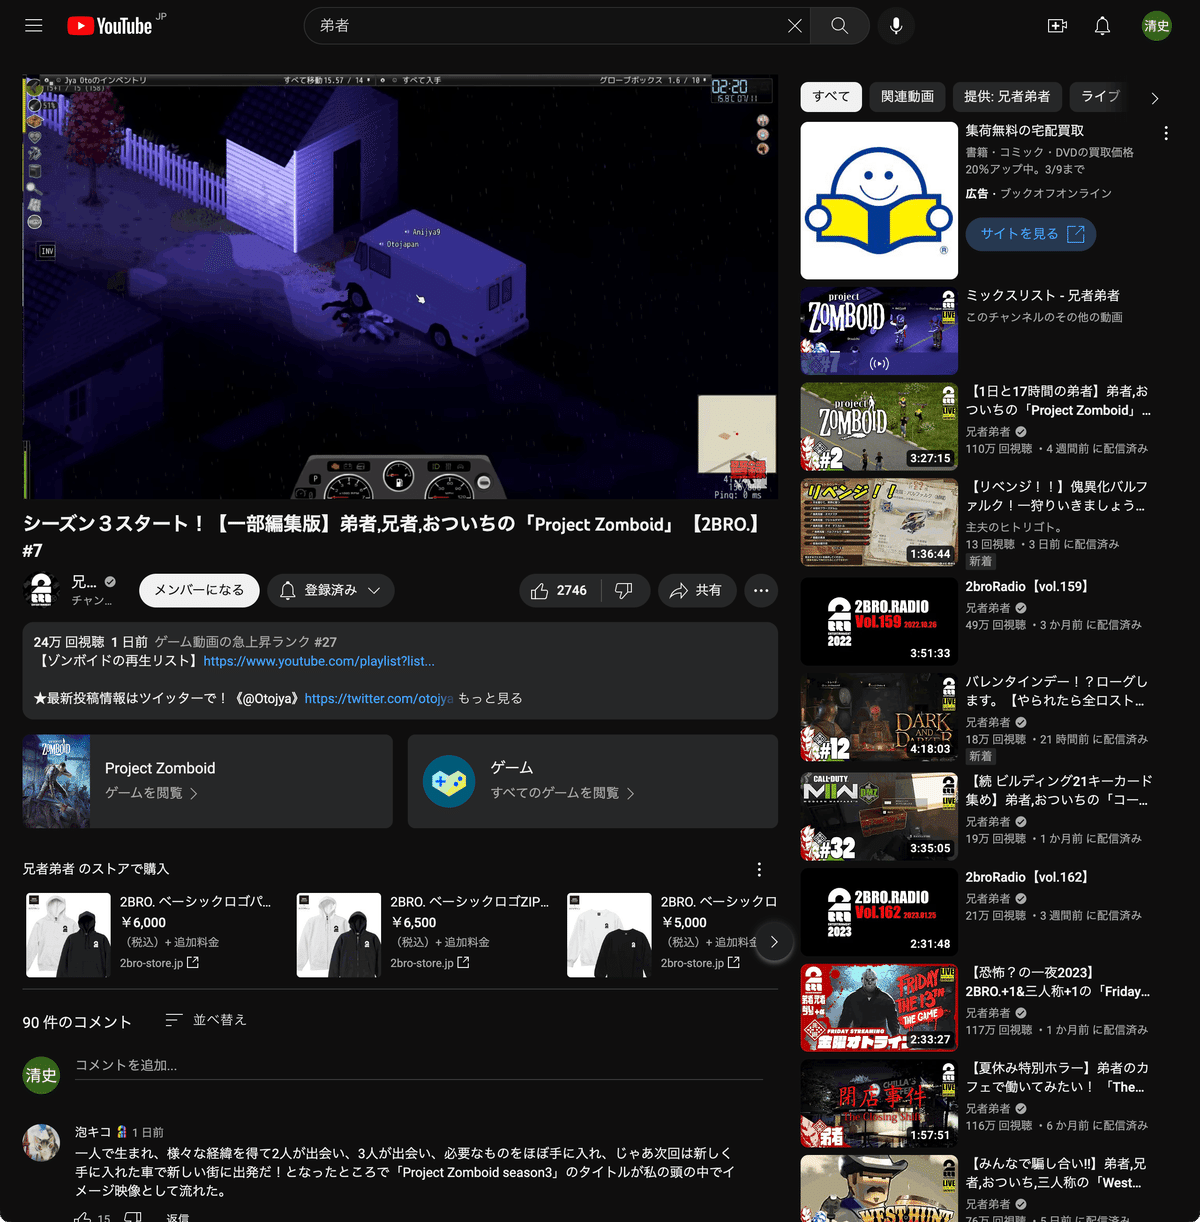Click the 共有 share button
This screenshot has width=1200, height=1222.
[697, 590]
